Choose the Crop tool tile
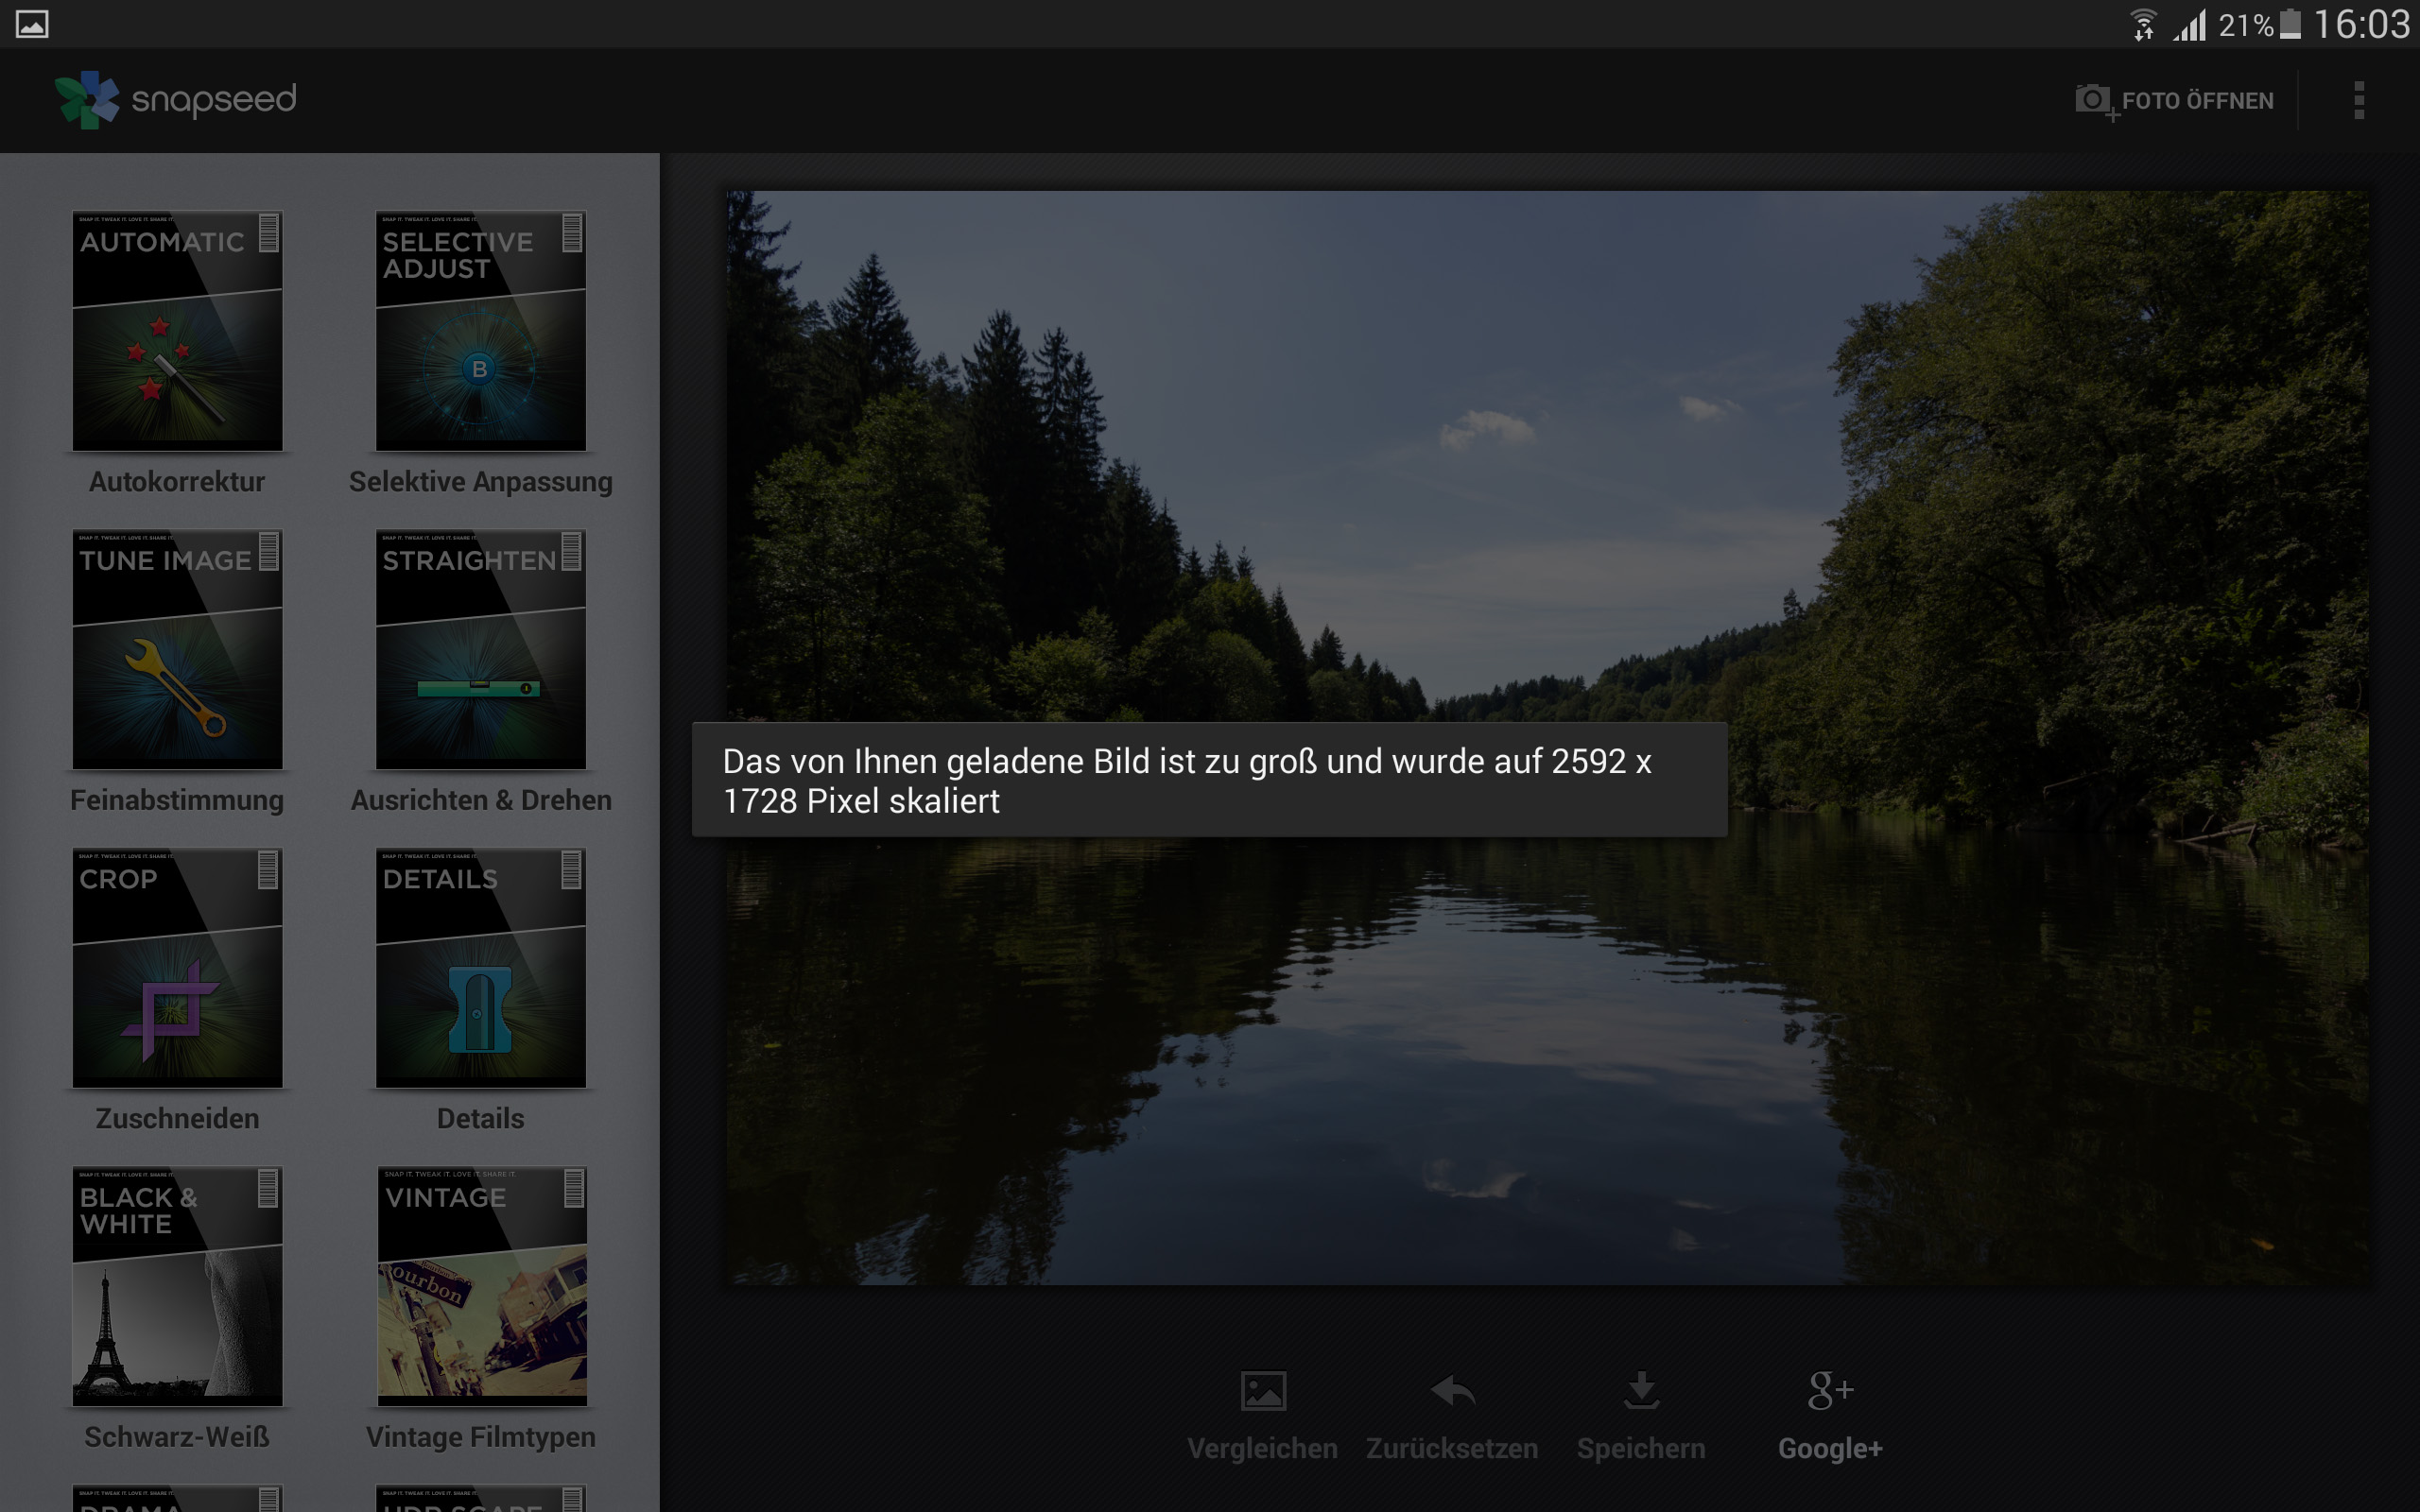This screenshot has width=2420, height=1512. (177, 968)
